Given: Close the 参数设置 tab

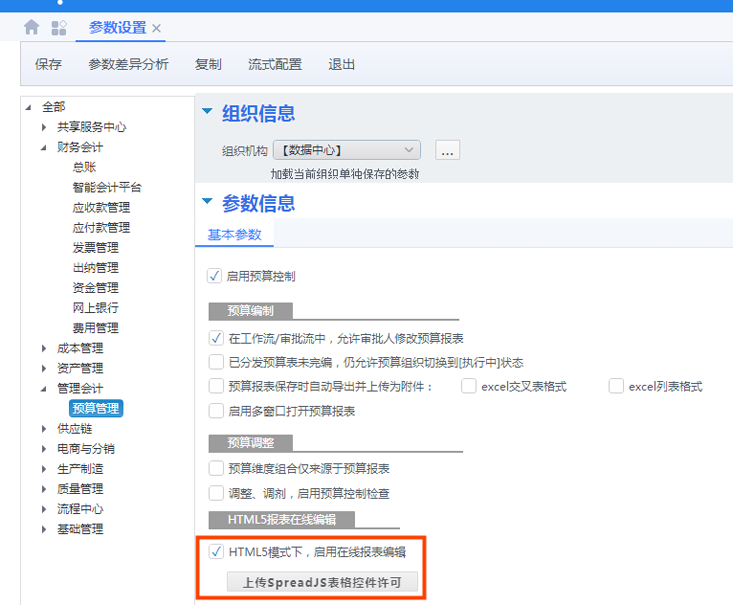Looking at the screenshot, I should (x=157, y=29).
